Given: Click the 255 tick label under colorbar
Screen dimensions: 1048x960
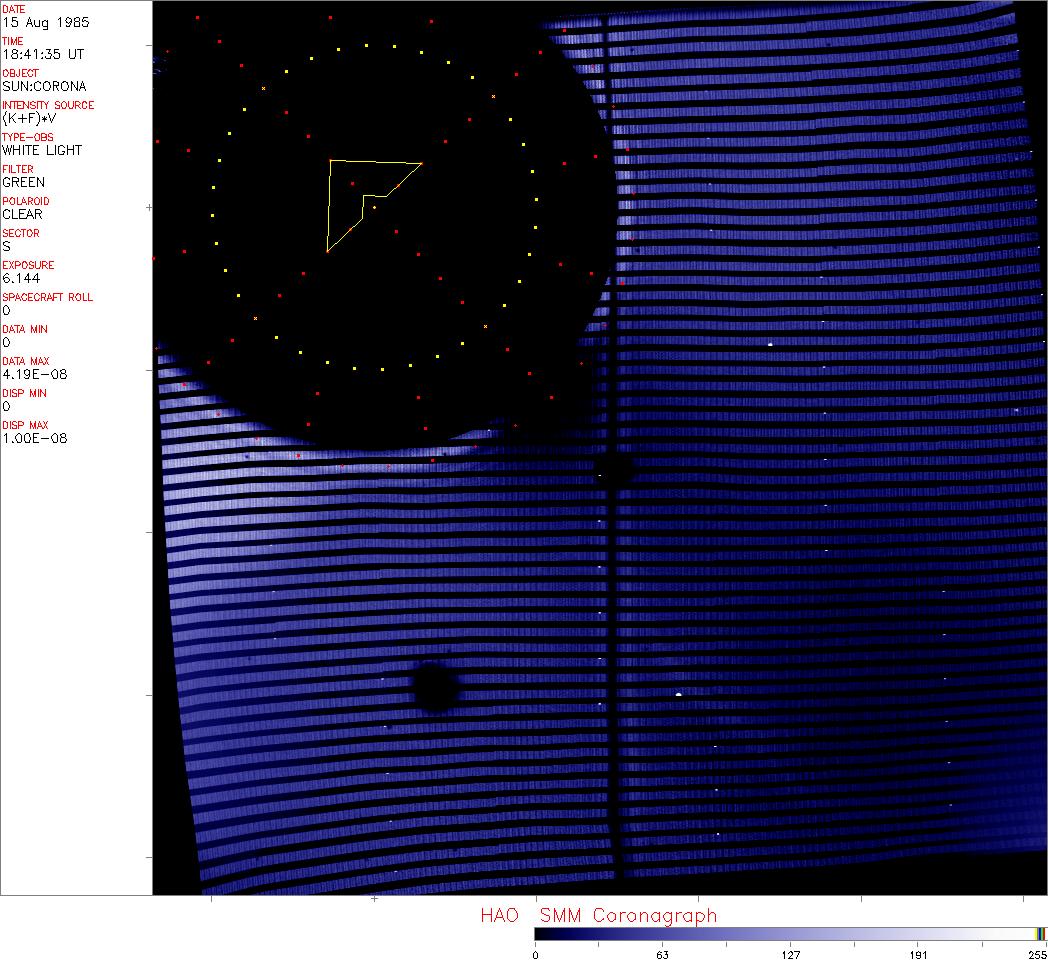Looking at the screenshot, I should tap(1036, 954).
